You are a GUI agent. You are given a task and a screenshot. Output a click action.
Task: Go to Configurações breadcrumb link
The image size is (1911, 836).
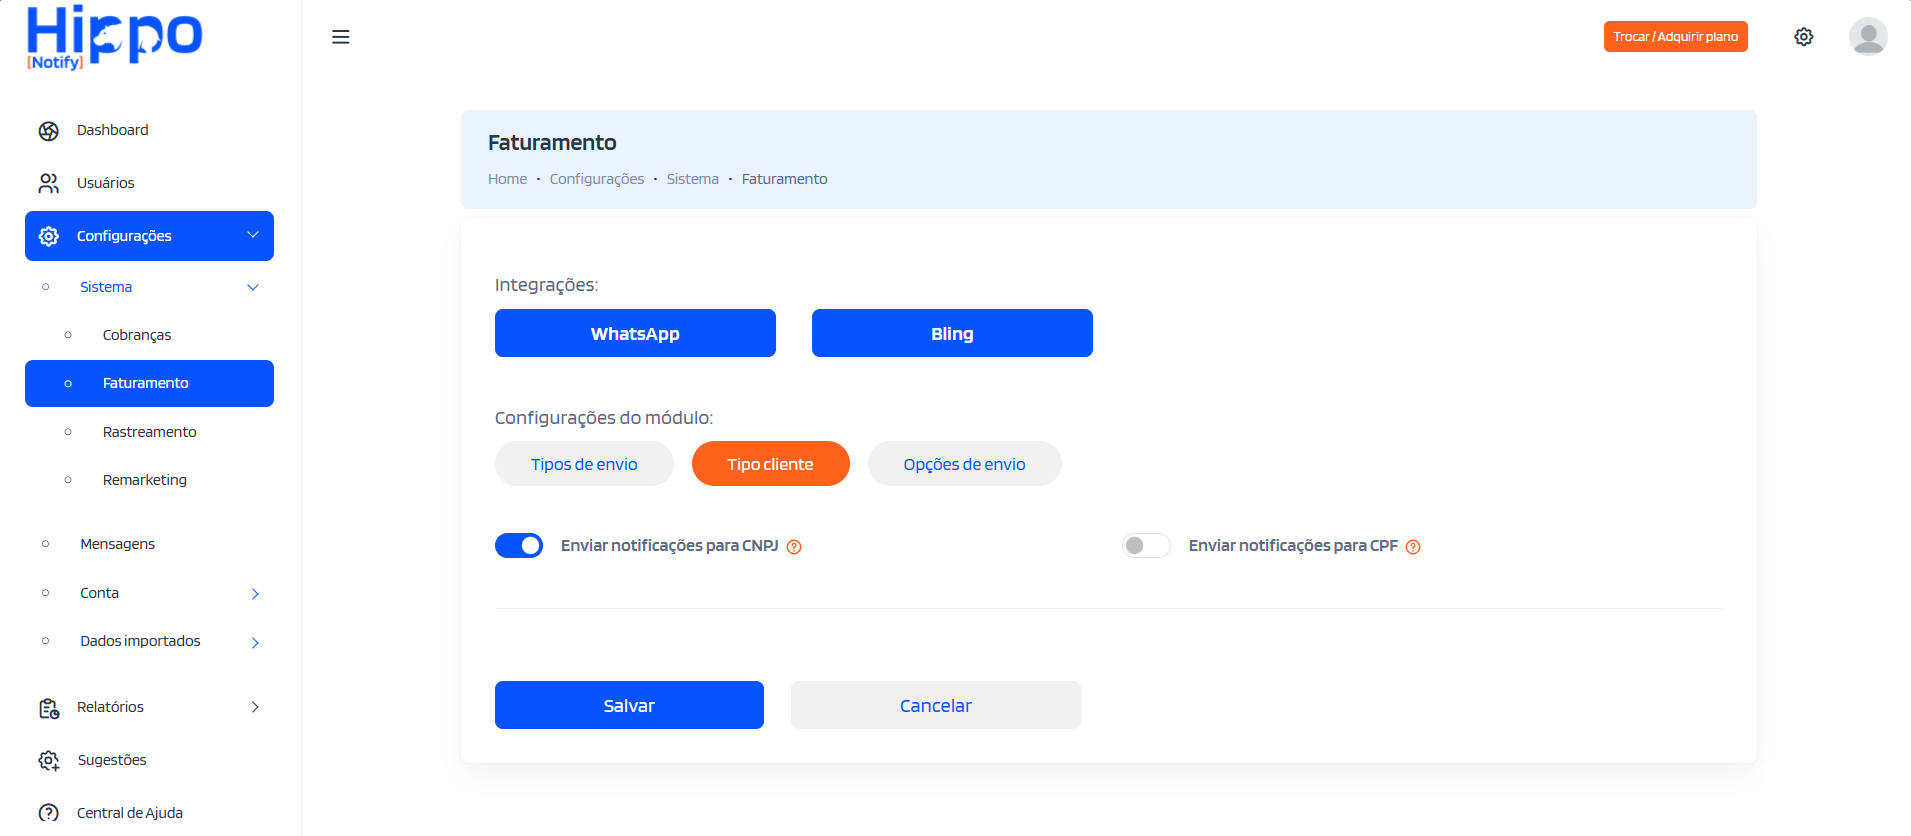597,179
